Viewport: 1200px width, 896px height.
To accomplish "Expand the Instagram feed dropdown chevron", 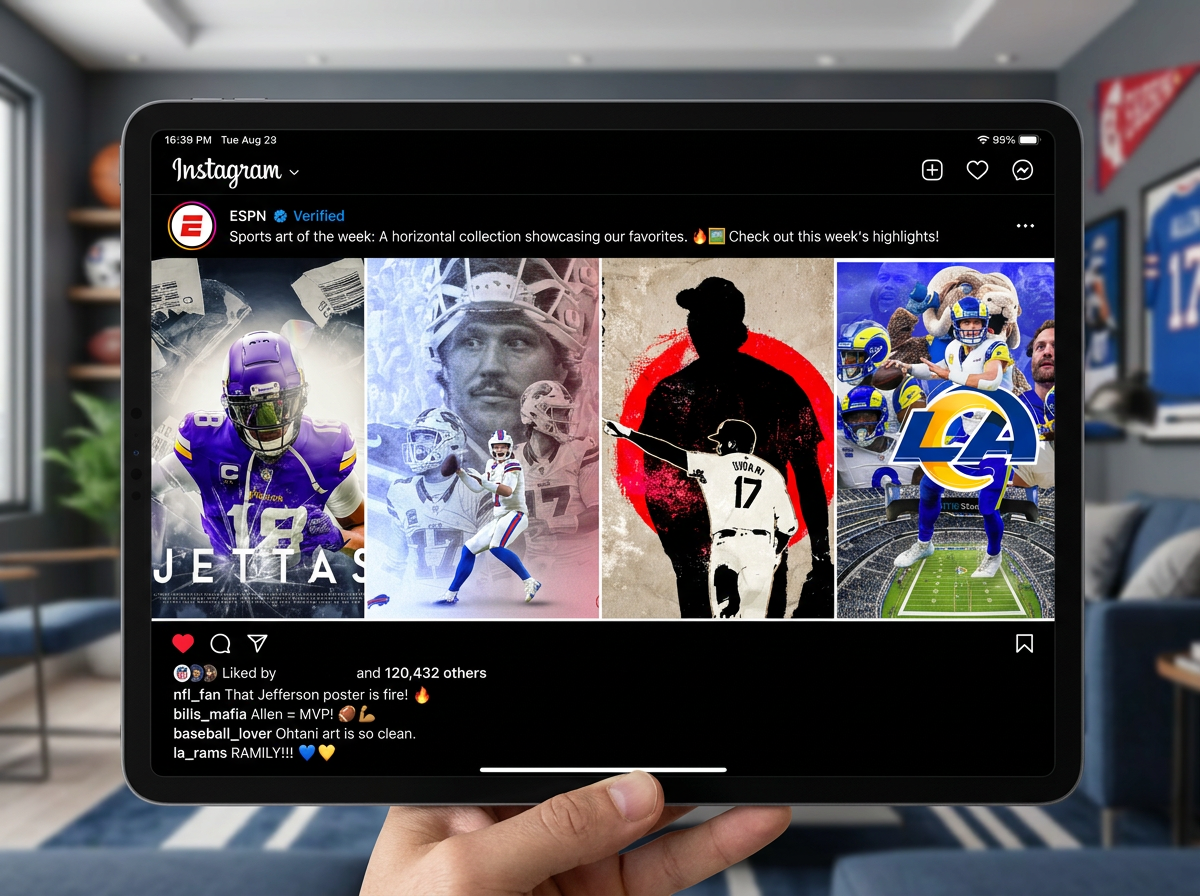I will pyautogui.click(x=294, y=173).
